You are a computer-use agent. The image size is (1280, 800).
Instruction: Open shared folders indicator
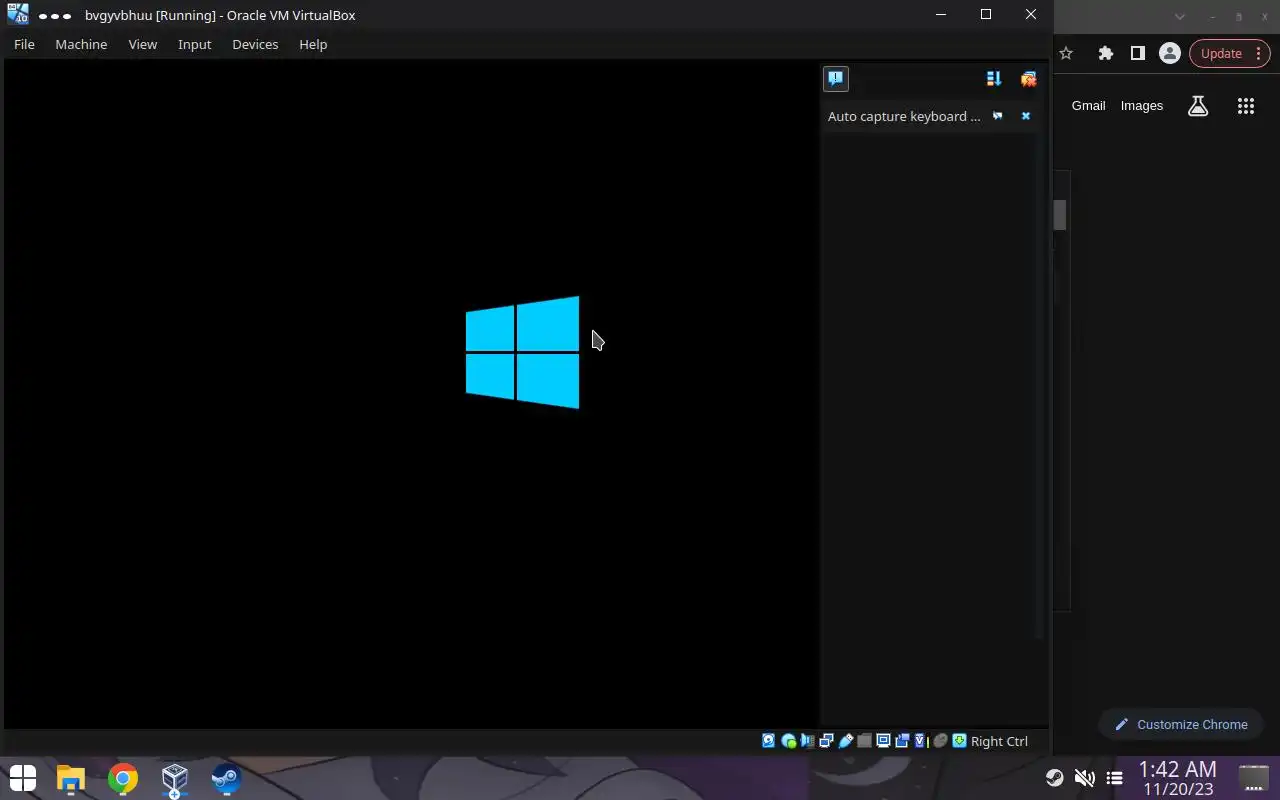[x=864, y=741]
